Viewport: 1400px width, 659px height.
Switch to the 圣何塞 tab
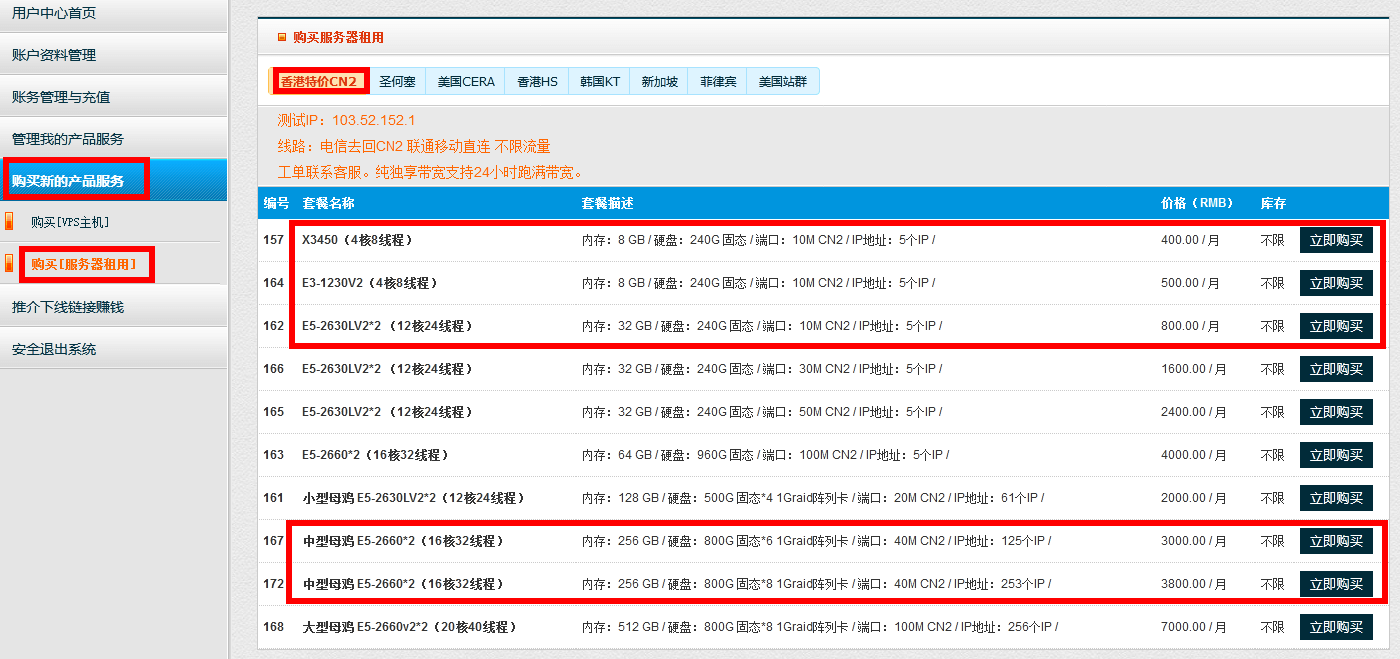[x=397, y=82]
